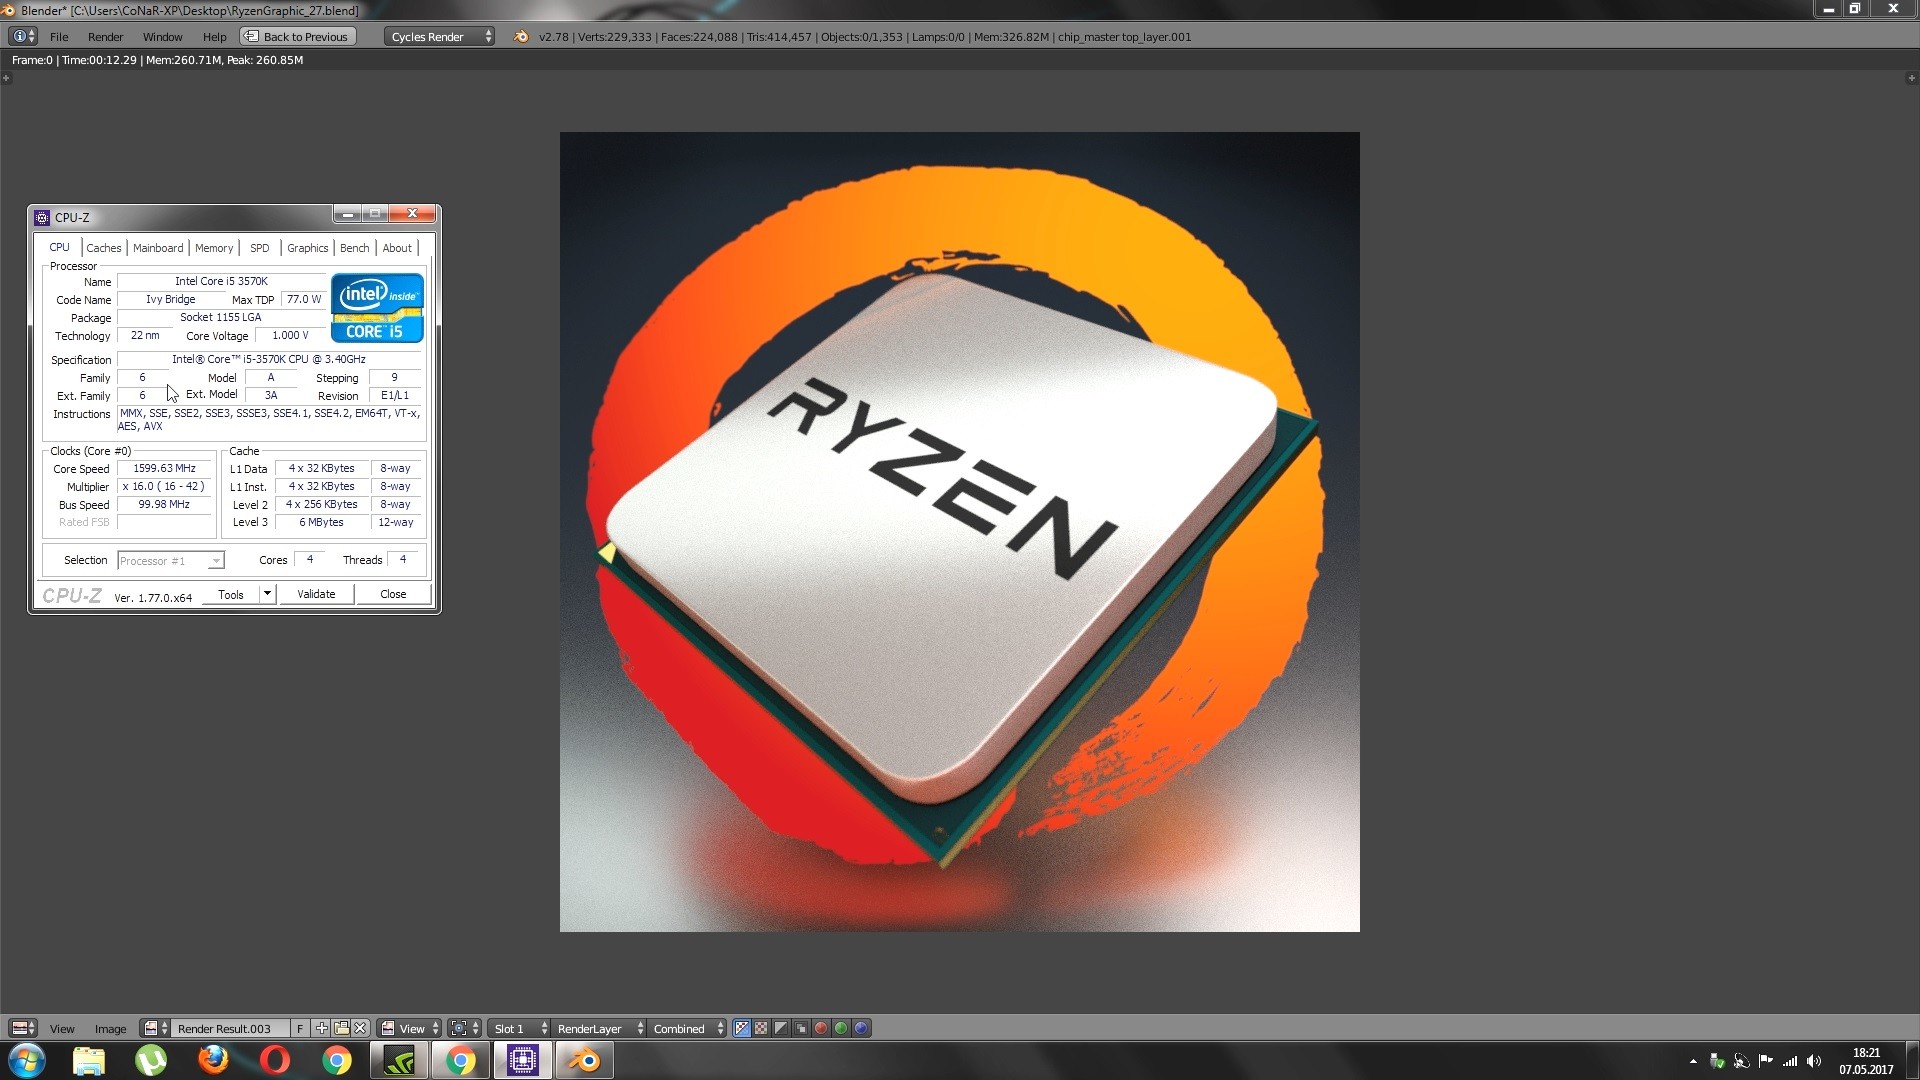Click the open image folder icon
The height and width of the screenshot is (1080, 1920).
pyautogui.click(x=341, y=1028)
